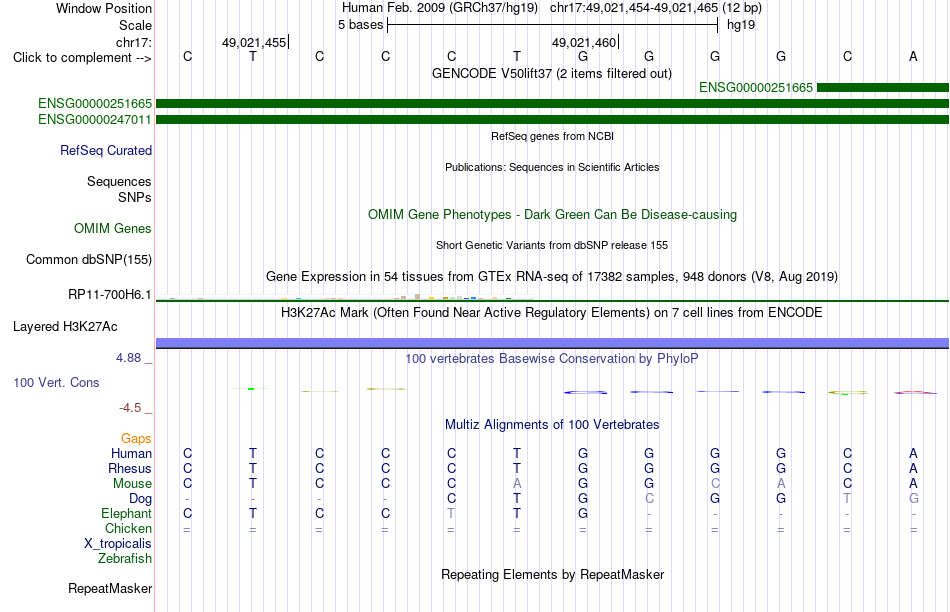
Task: Click the RepeatMasker track label
Action: (x=110, y=588)
